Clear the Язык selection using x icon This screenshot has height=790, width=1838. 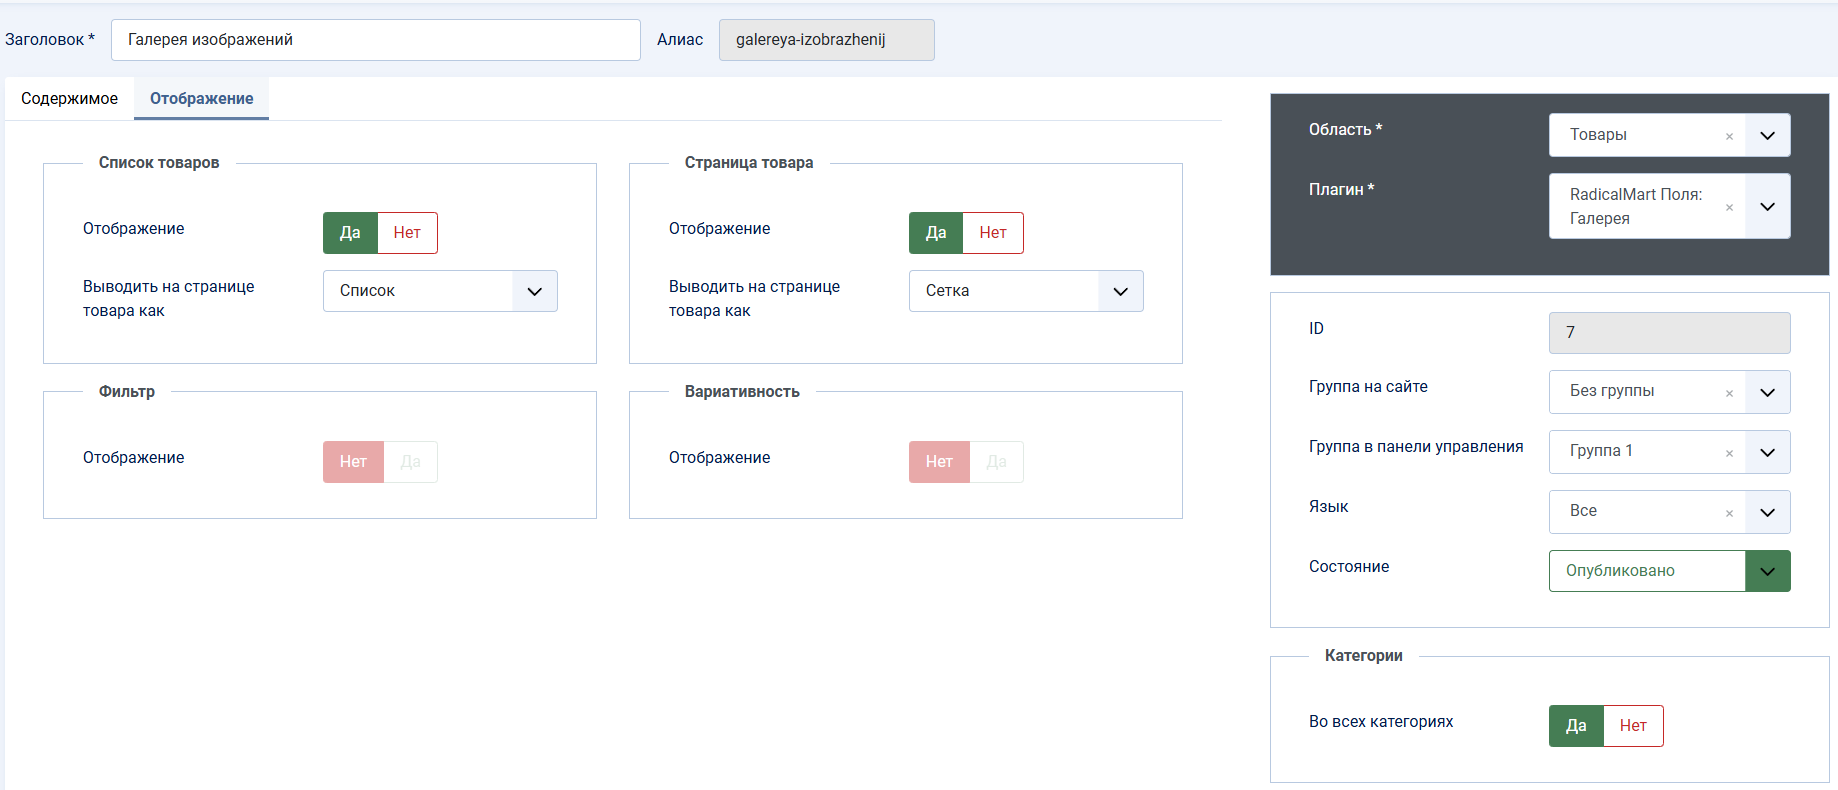pos(1729,513)
